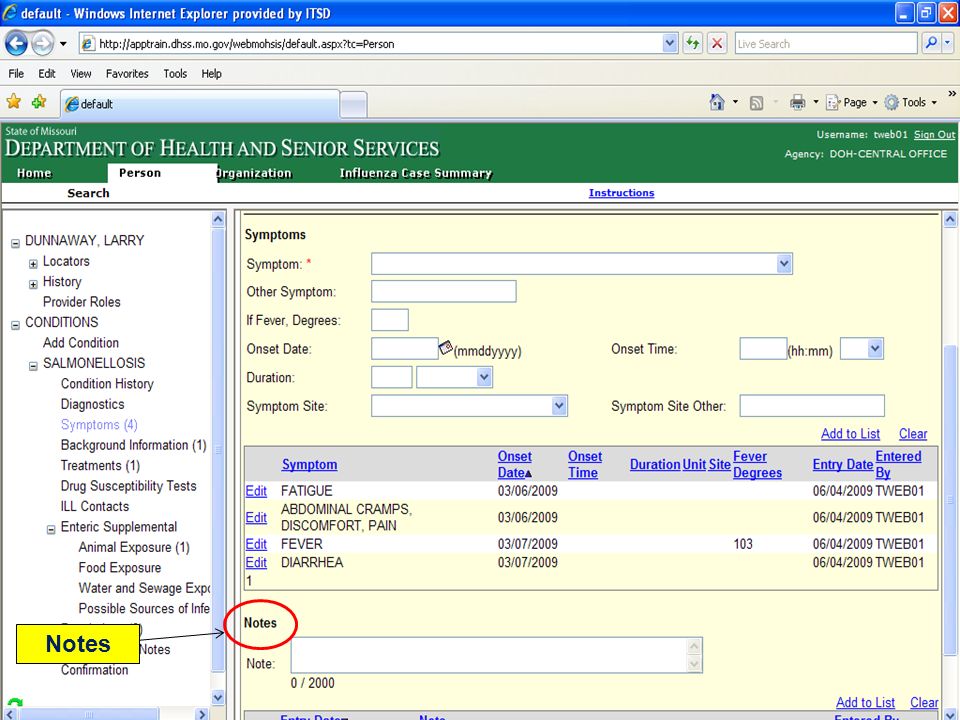This screenshot has height=720, width=960.
Task: Open the Onset Date calendar picker icon
Action: pyautogui.click(x=446, y=348)
